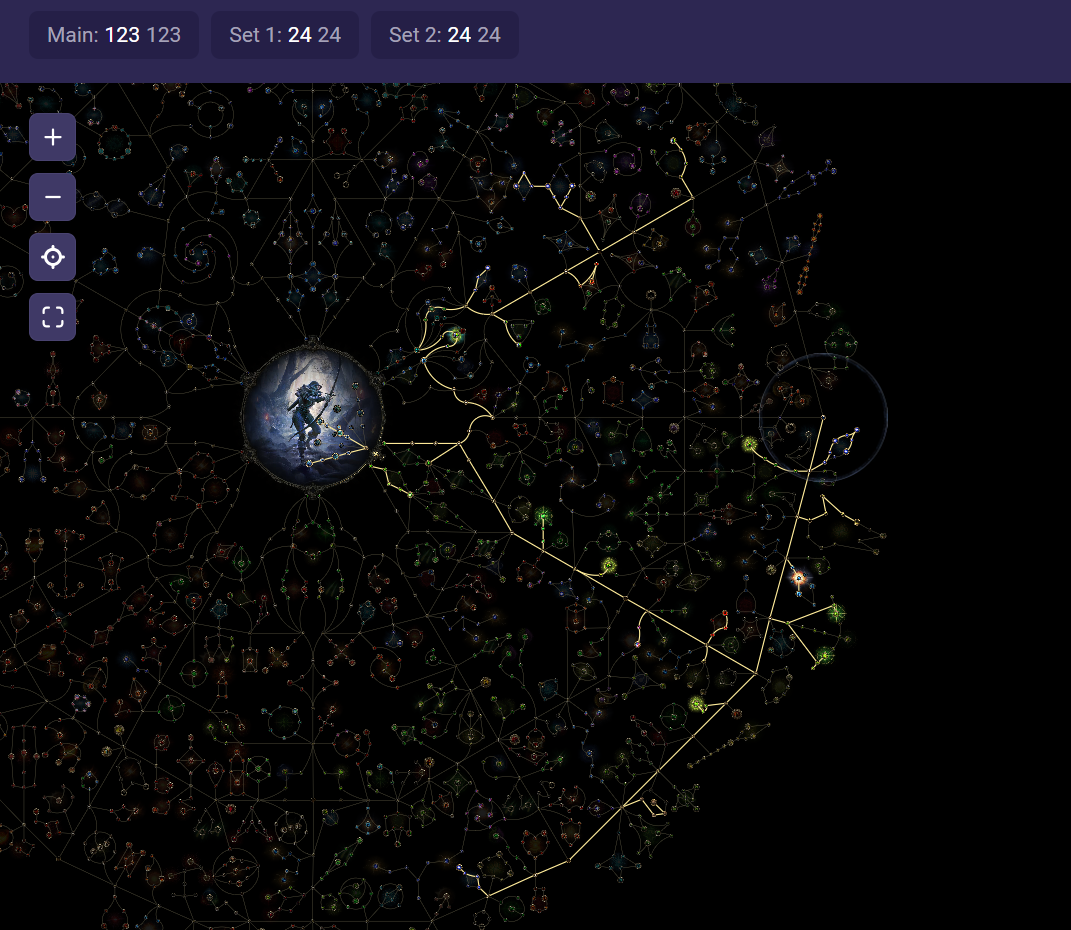
Task: Select the bright orange-white glowing node
Action: pyautogui.click(x=798, y=577)
